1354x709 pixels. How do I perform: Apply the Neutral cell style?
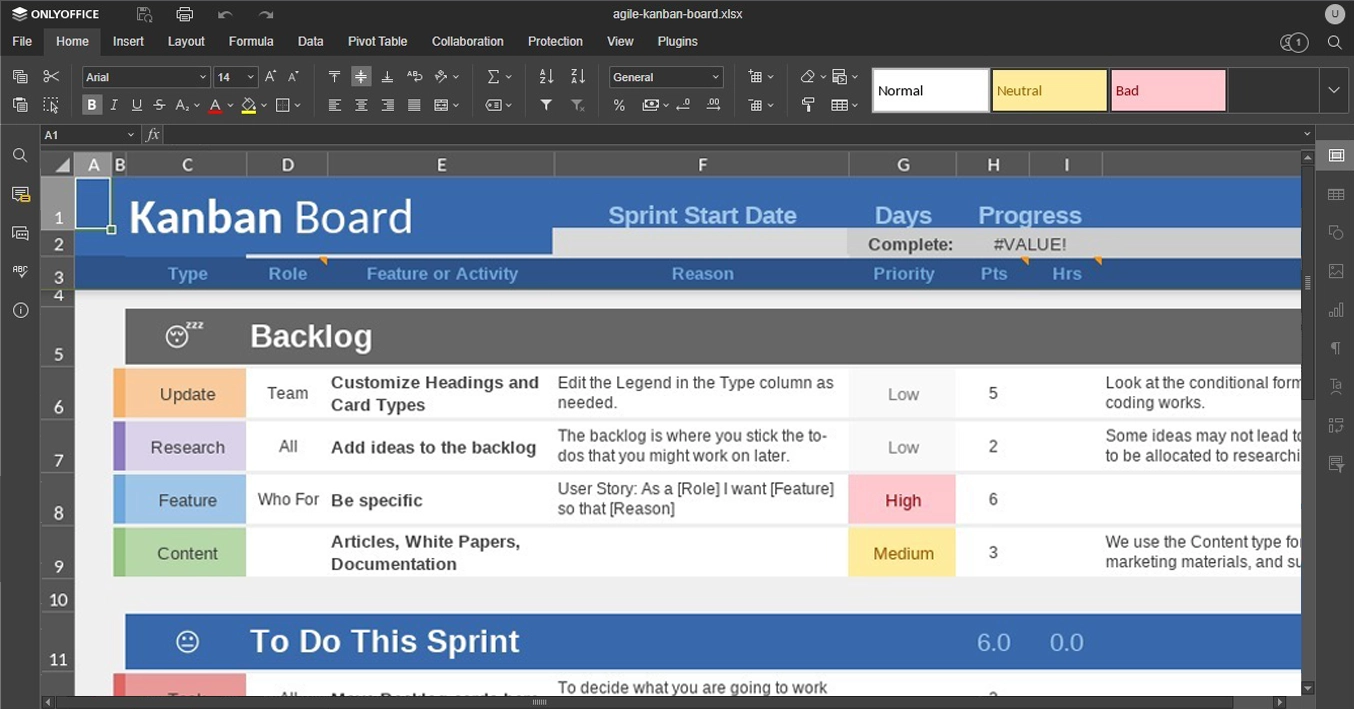coord(1048,90)
